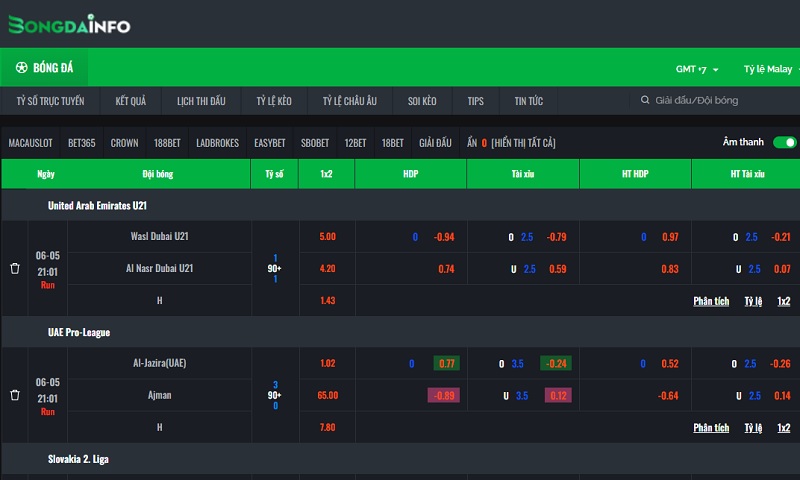800x480 pixels.
Task: Toggle the Âm thanh sound switch
Action: coord(785,143)
